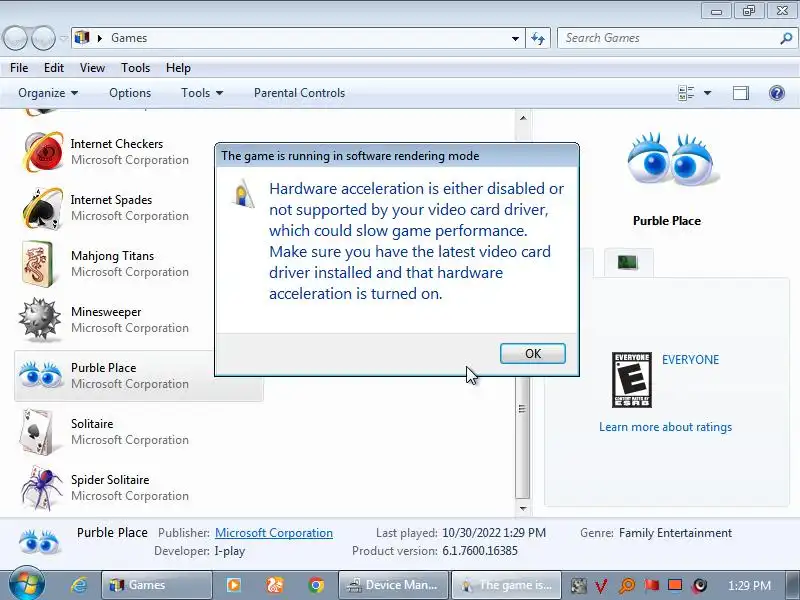Open Google Chrome from taskbar

pos(316,585)
